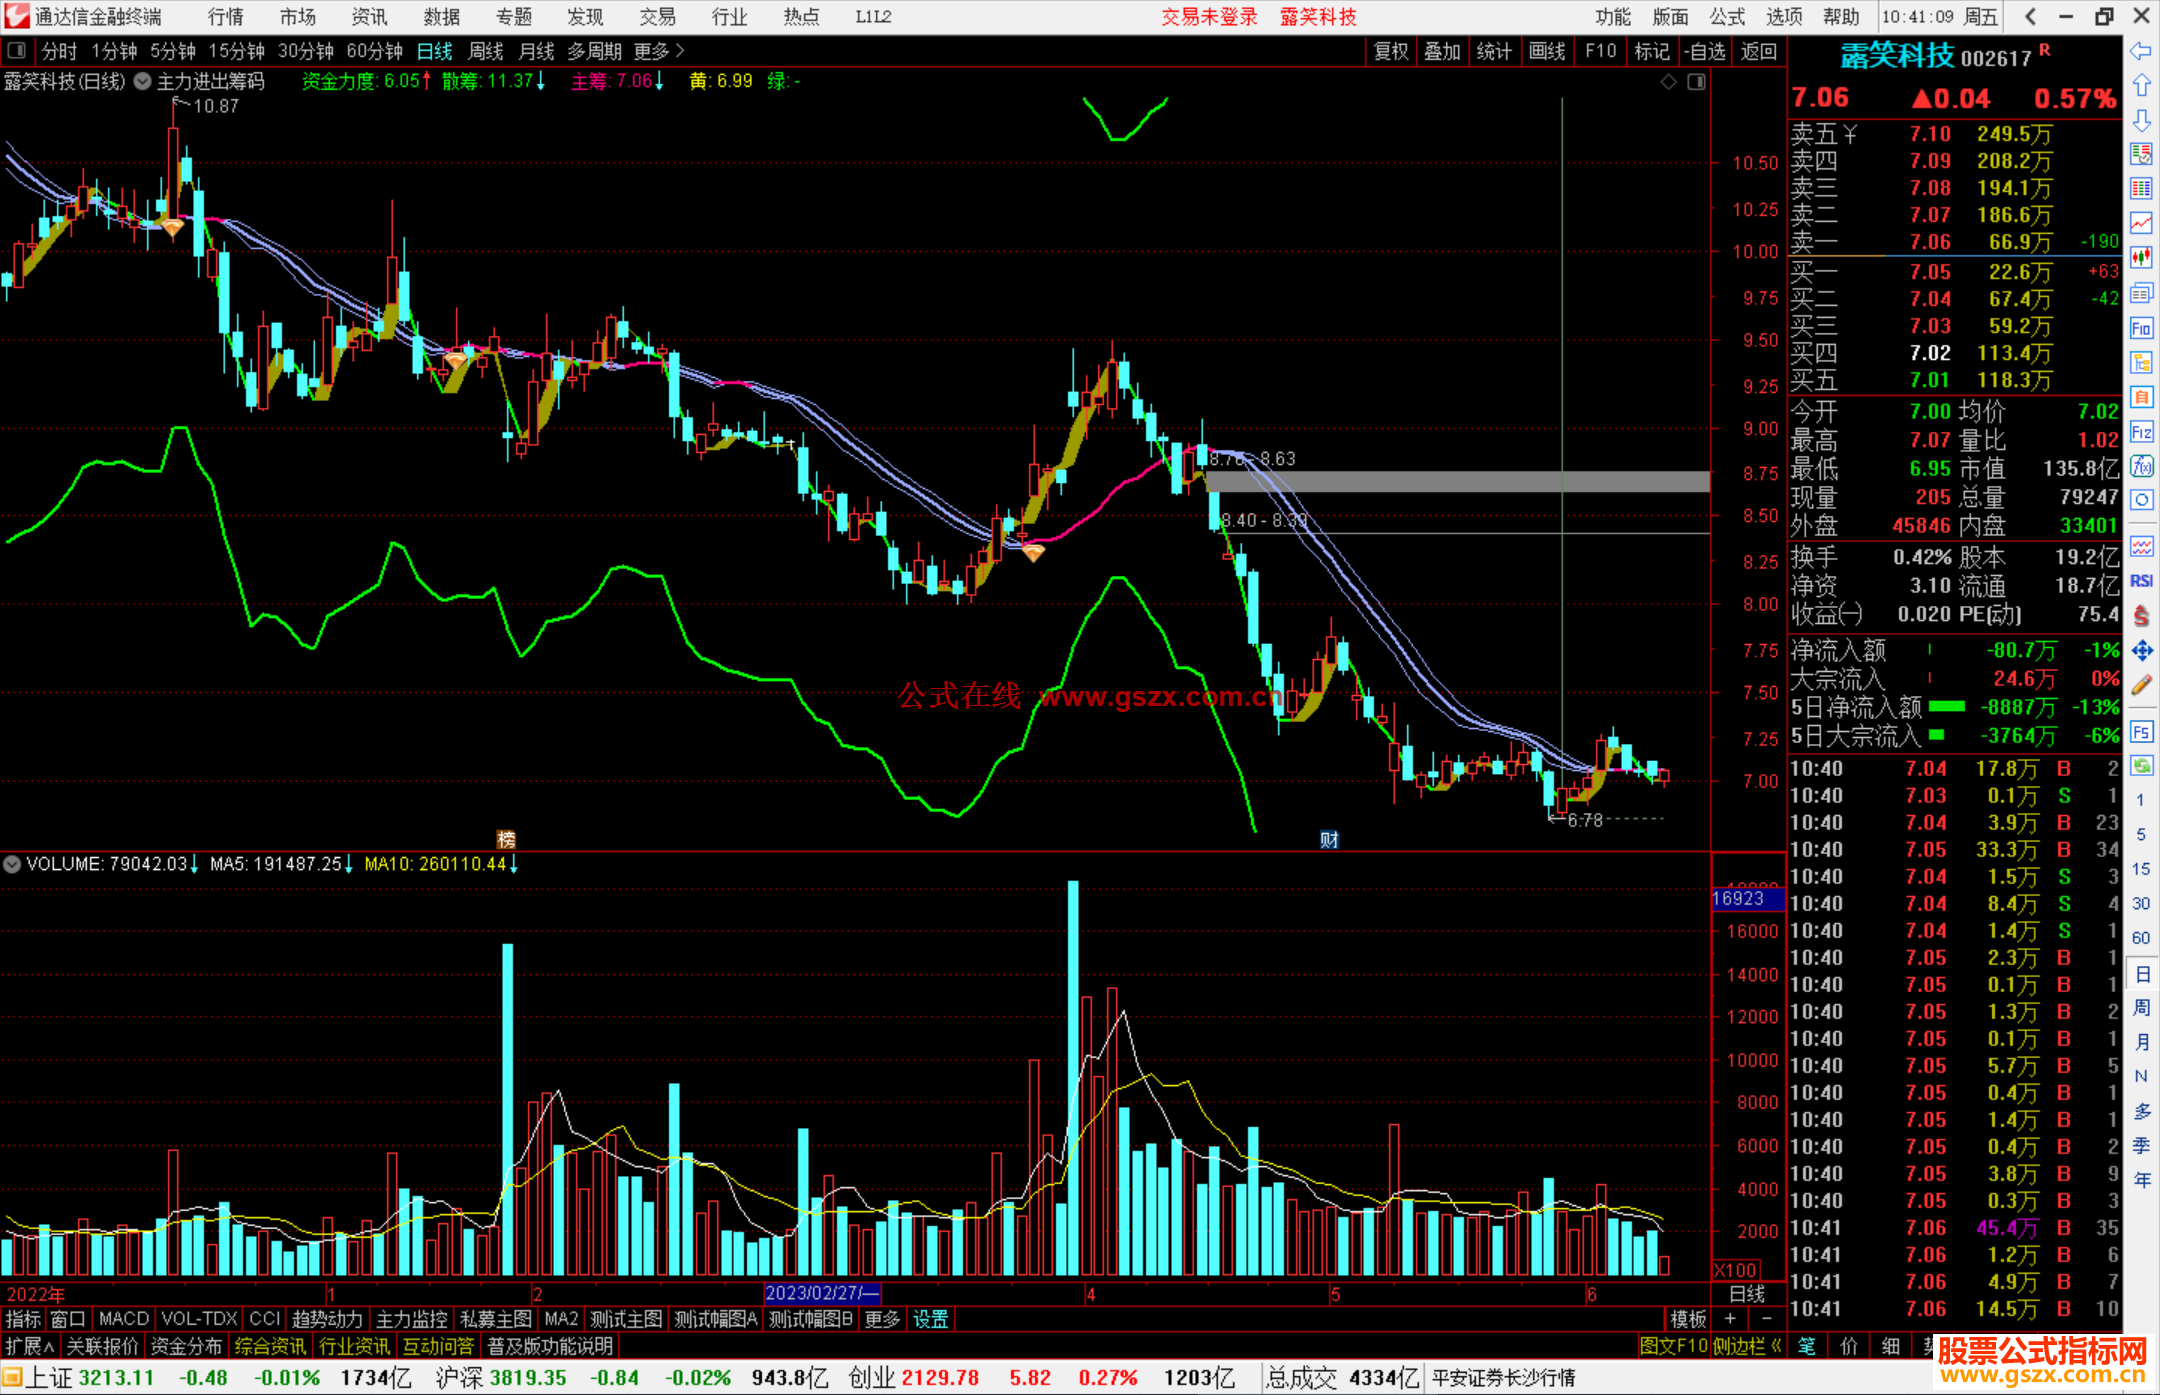Open the 行情 menu

point(225,17)
